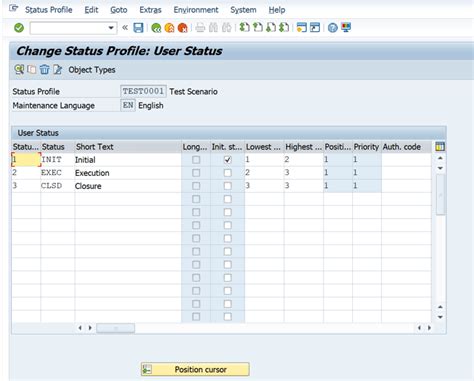Open the Status Profile menu
This screenshot has height=381, width=474.
point(49,10)
